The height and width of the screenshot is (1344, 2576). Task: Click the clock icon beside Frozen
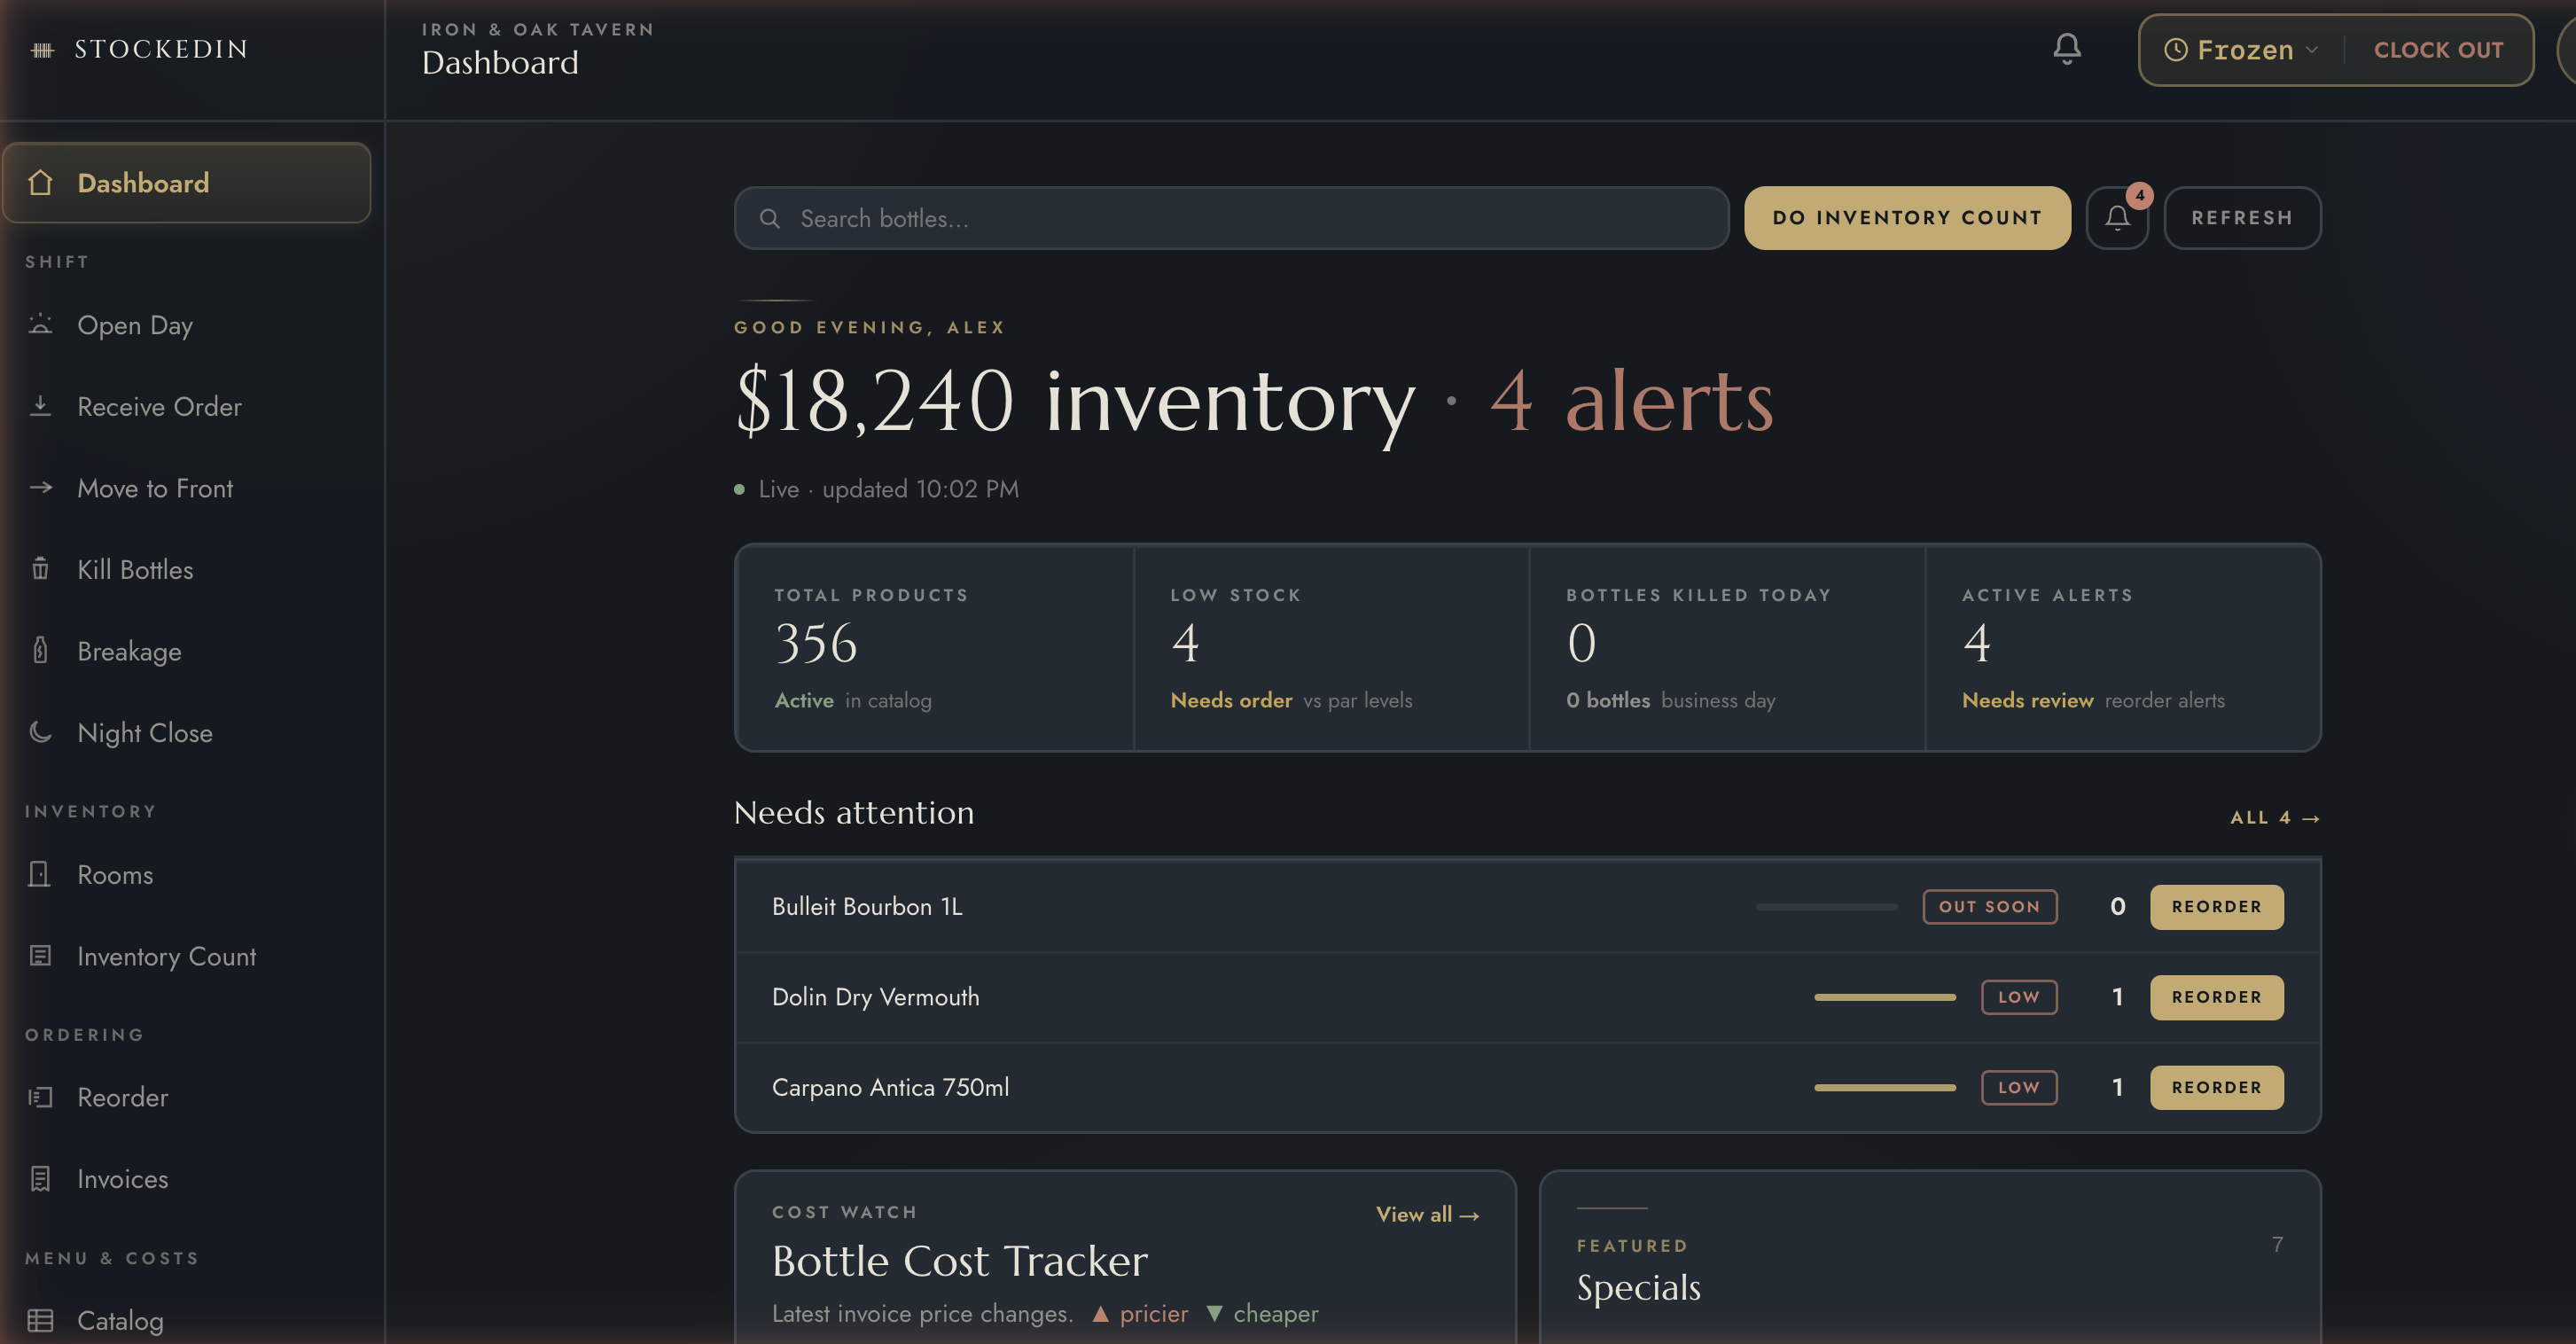click(2176, 50)
